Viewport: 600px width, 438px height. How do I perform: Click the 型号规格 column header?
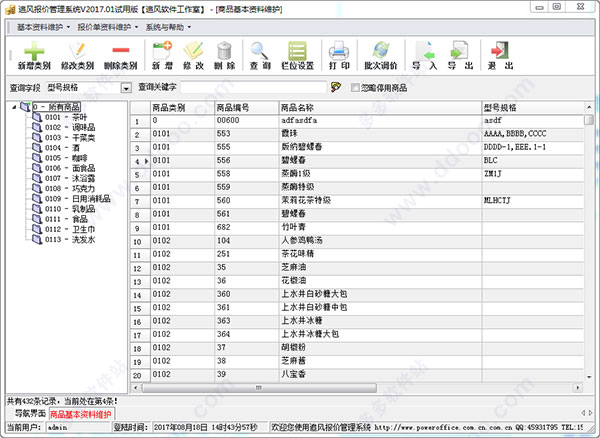[533, 108]
